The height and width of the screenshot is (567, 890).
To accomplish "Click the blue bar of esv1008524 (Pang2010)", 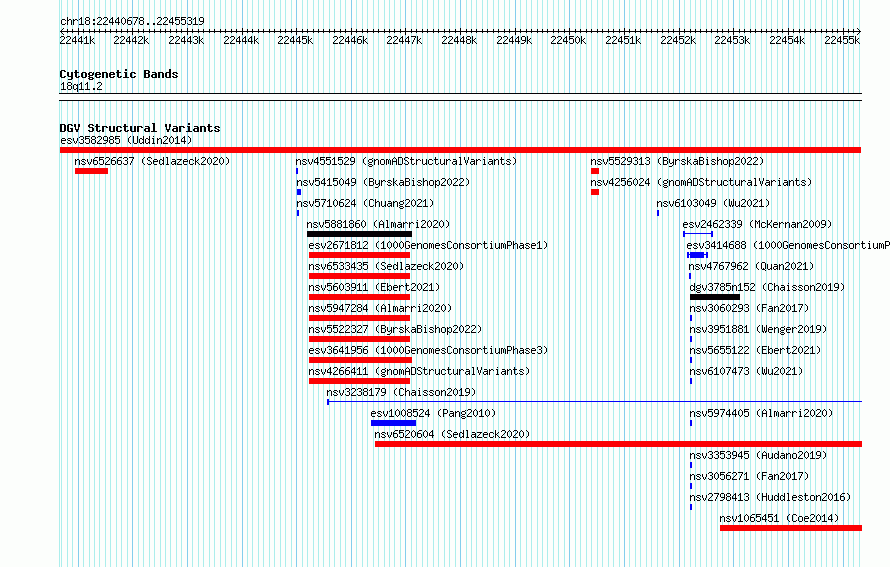I will [x=393, y=423].
